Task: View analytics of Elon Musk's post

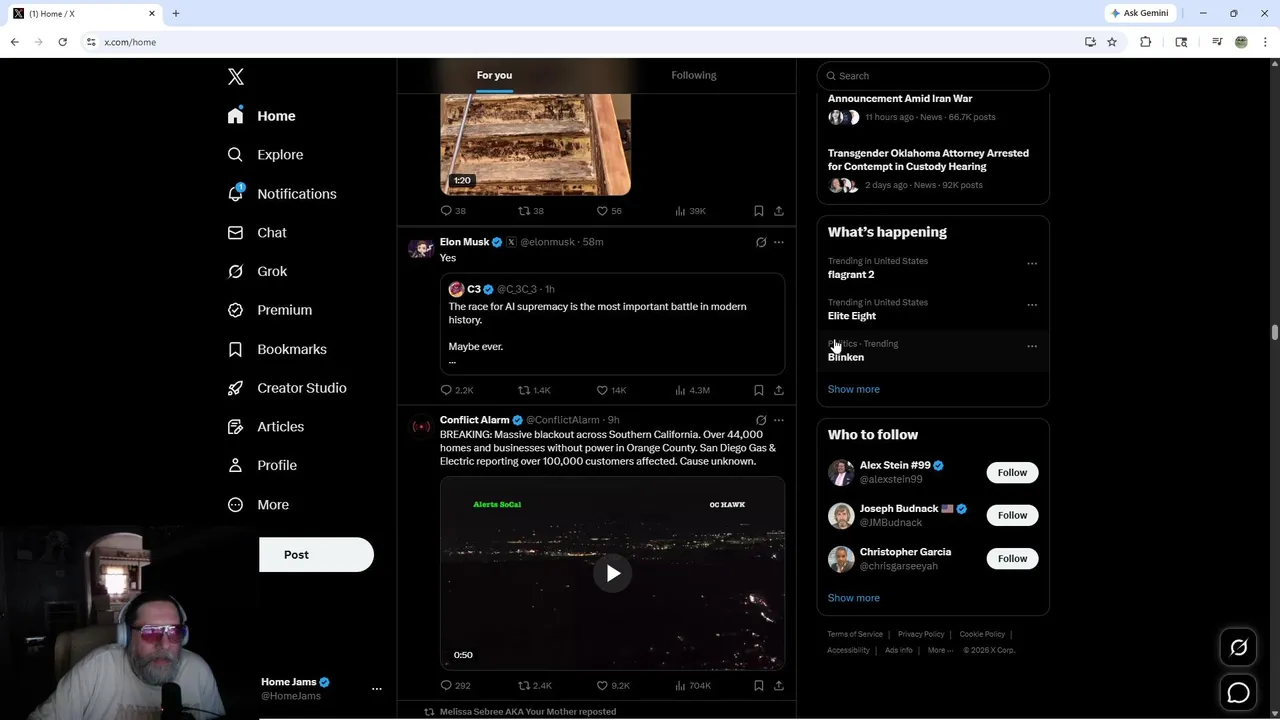Action: (692, 390)
